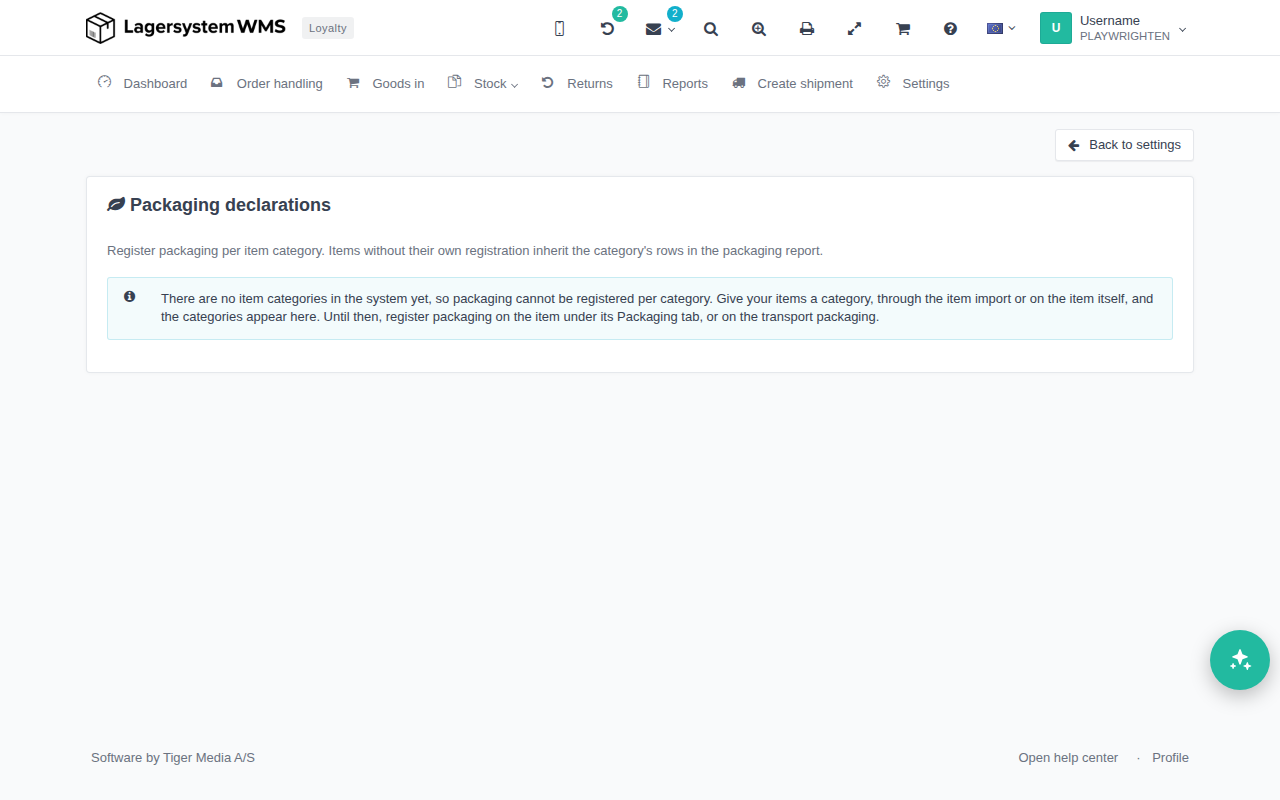1280x800 pixels.
Task: Open Settings in the navigation bar
Action: coord(913,84)
